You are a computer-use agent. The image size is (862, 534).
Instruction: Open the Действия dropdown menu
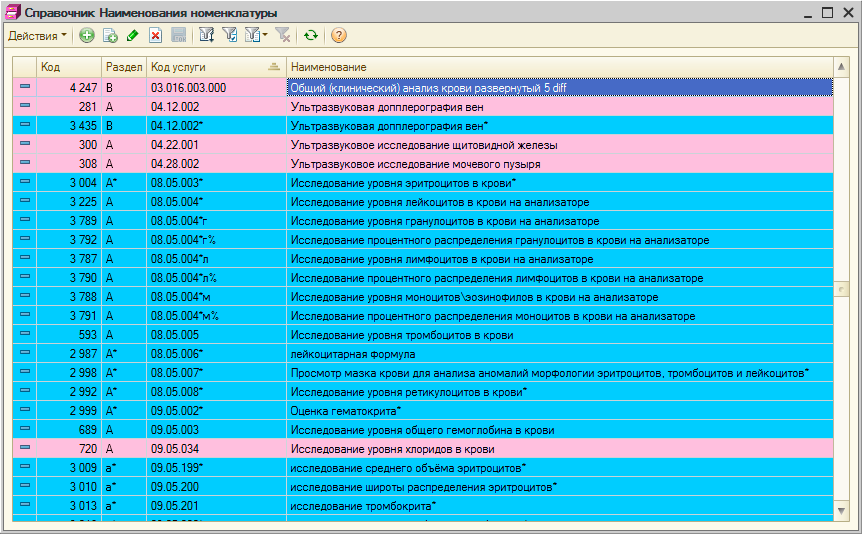pyautogui.click(x=37, y=36)
